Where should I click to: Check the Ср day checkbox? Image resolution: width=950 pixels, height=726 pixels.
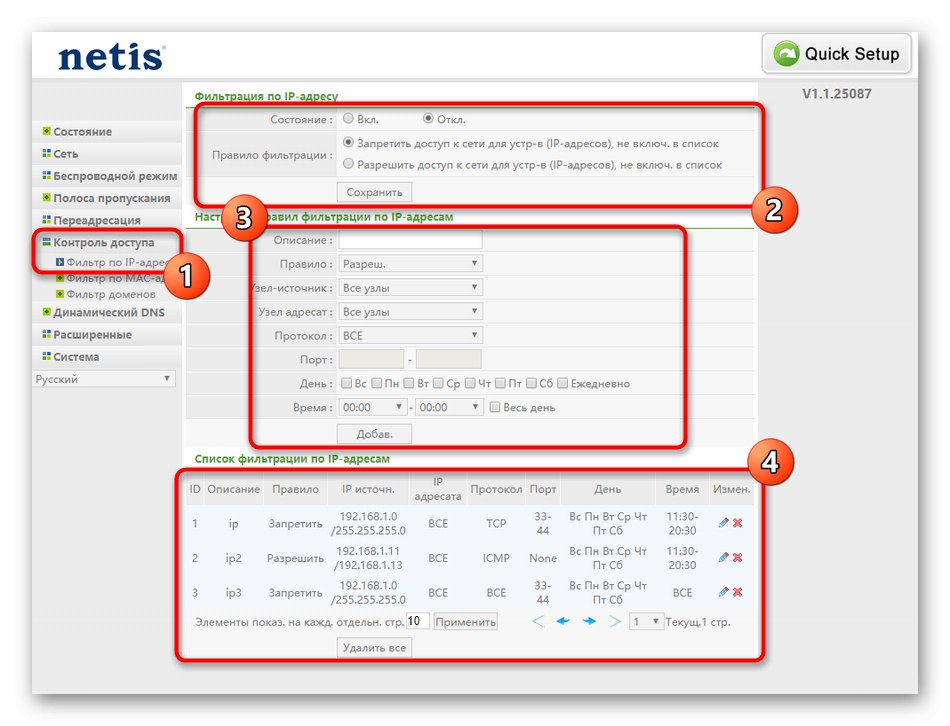coord(439,383)
